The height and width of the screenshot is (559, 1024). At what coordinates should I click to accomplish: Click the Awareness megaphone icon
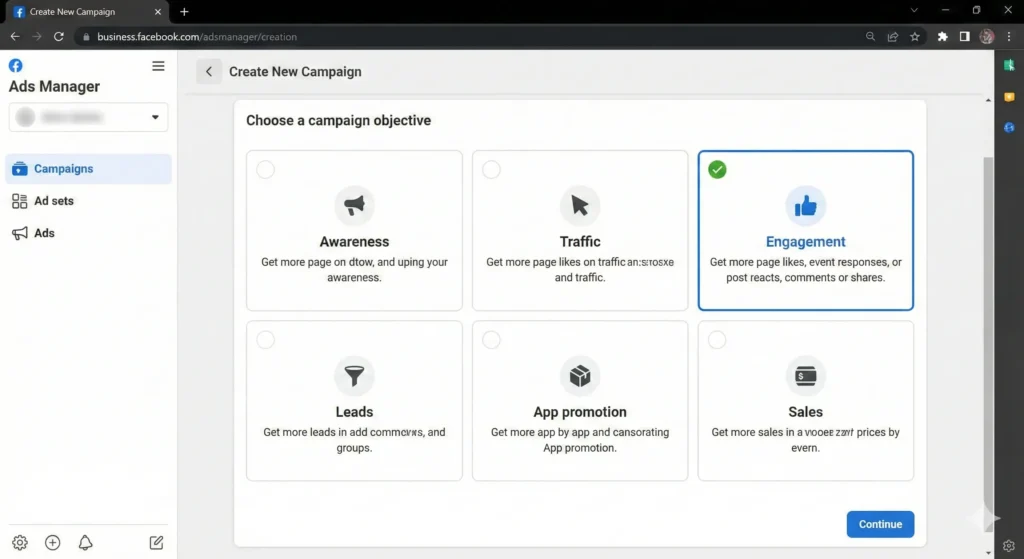coord(354,206)
